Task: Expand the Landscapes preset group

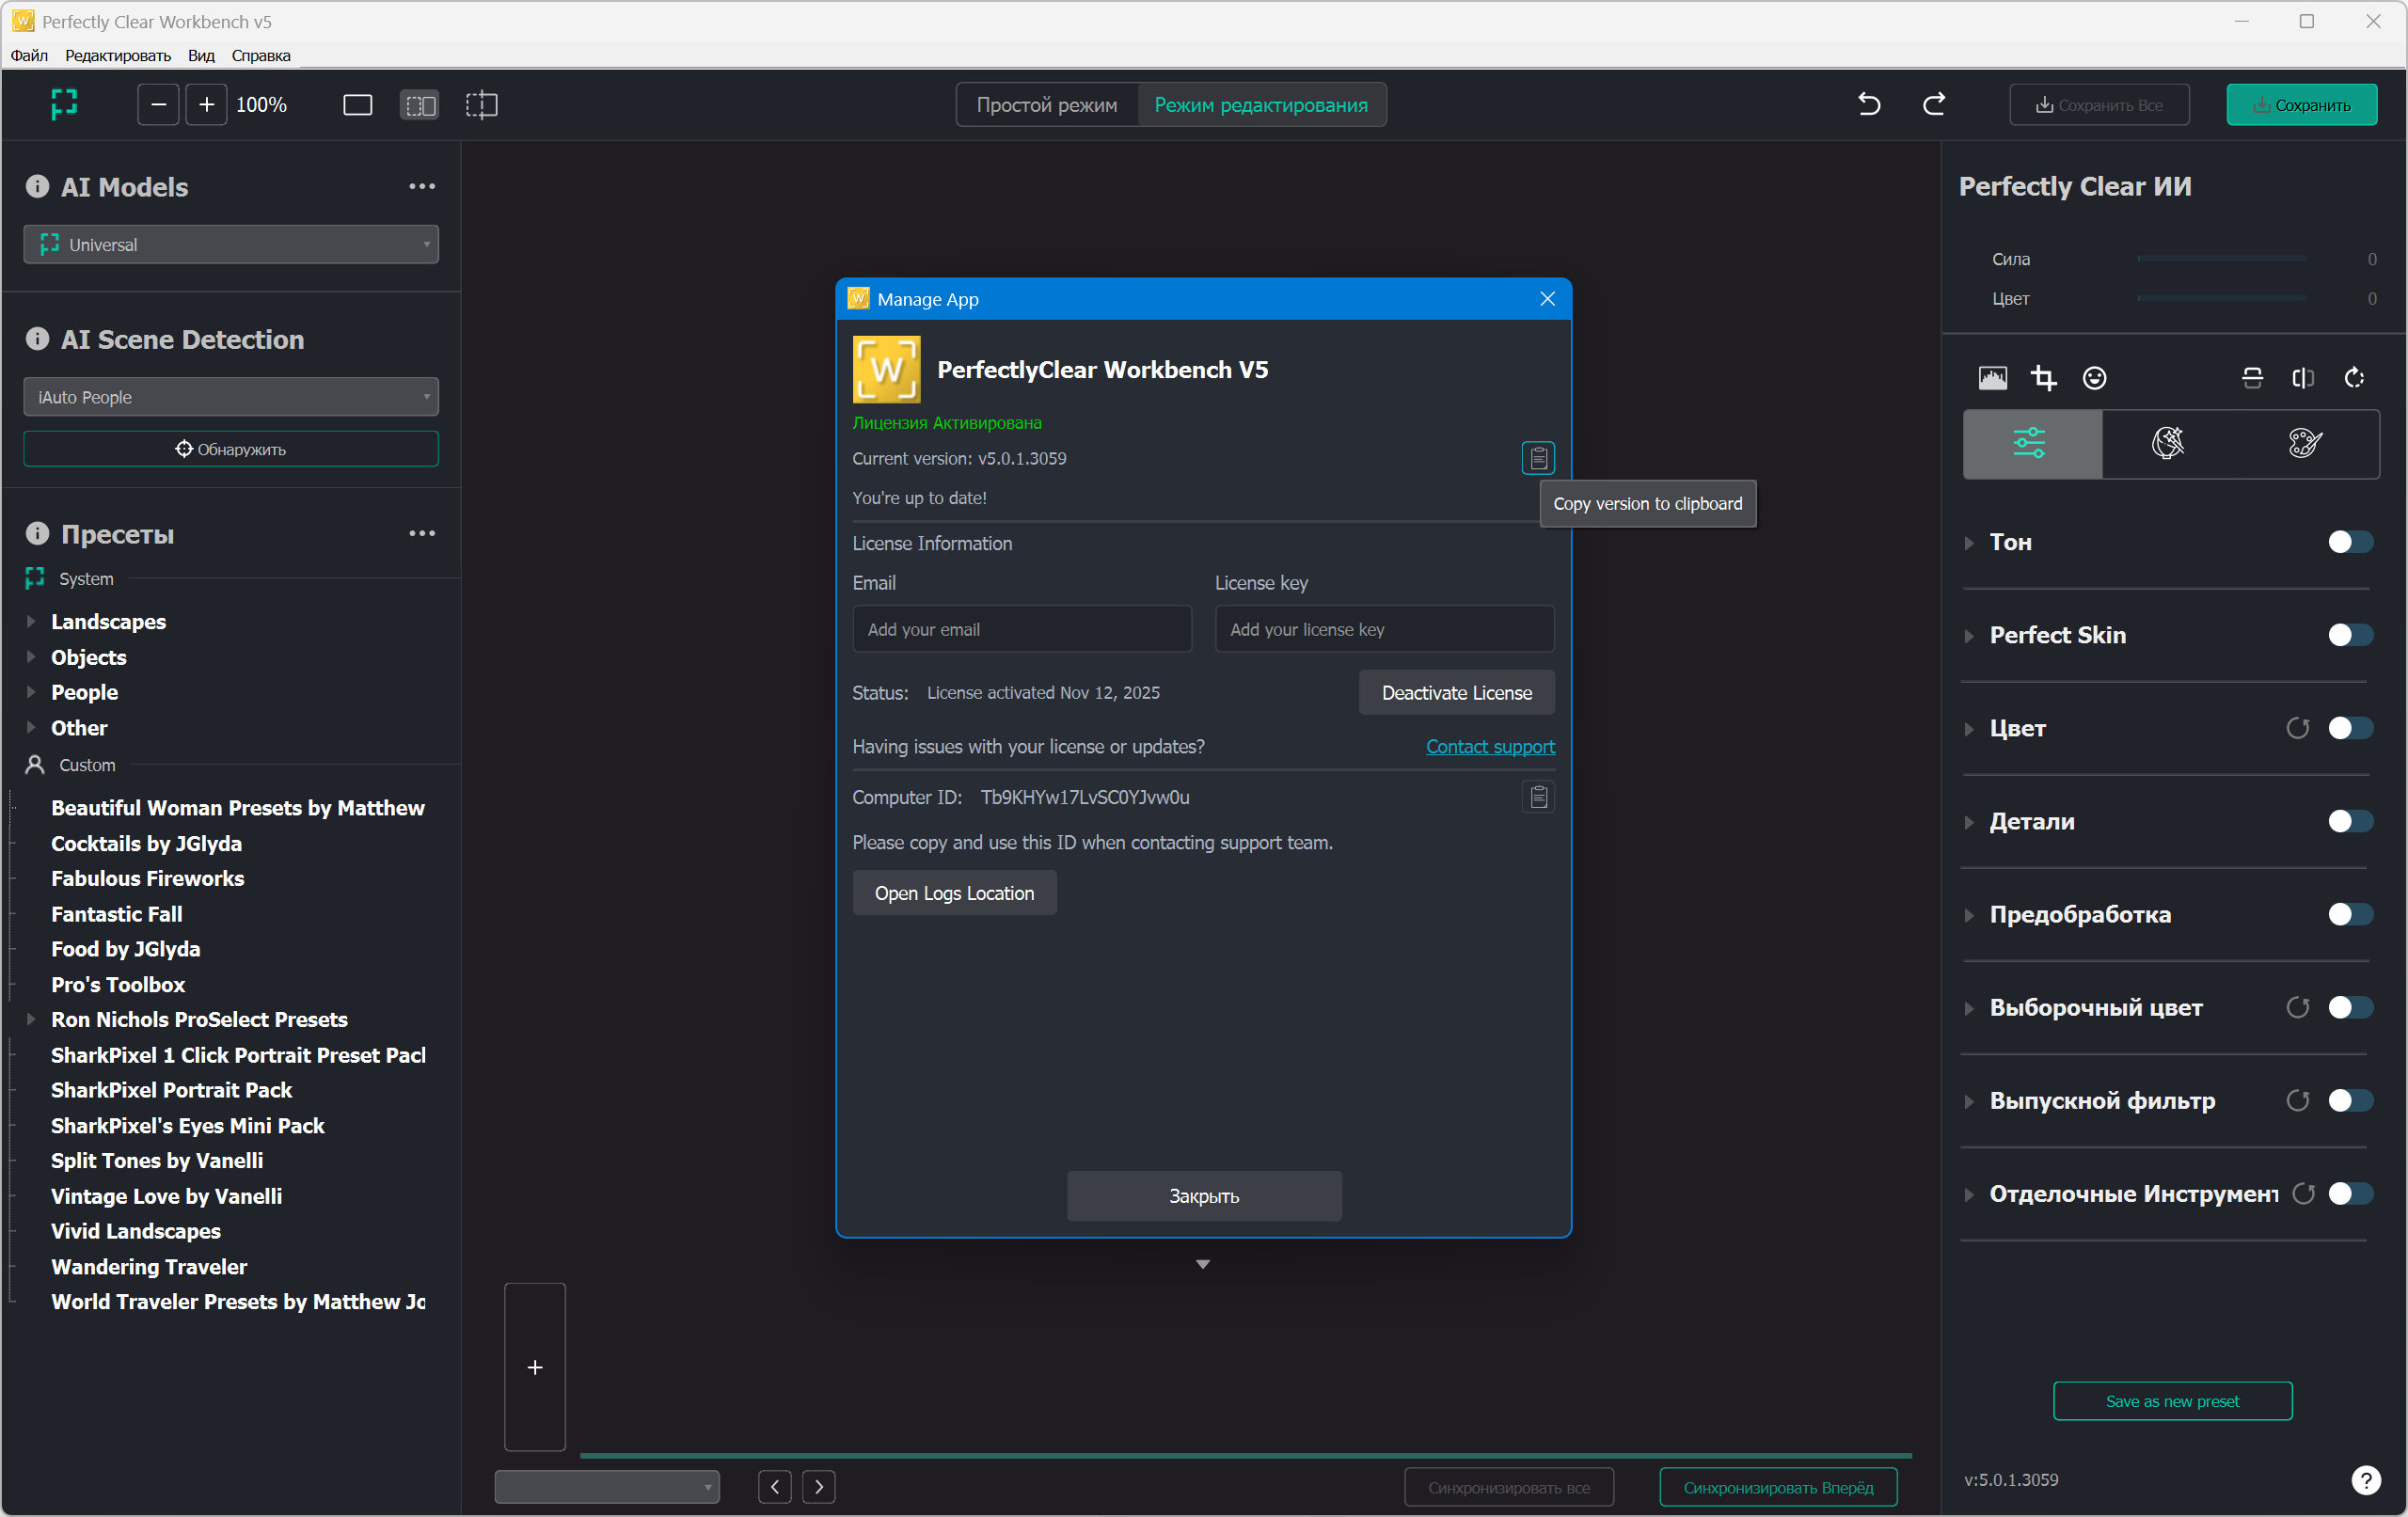Action: point(31,621)
